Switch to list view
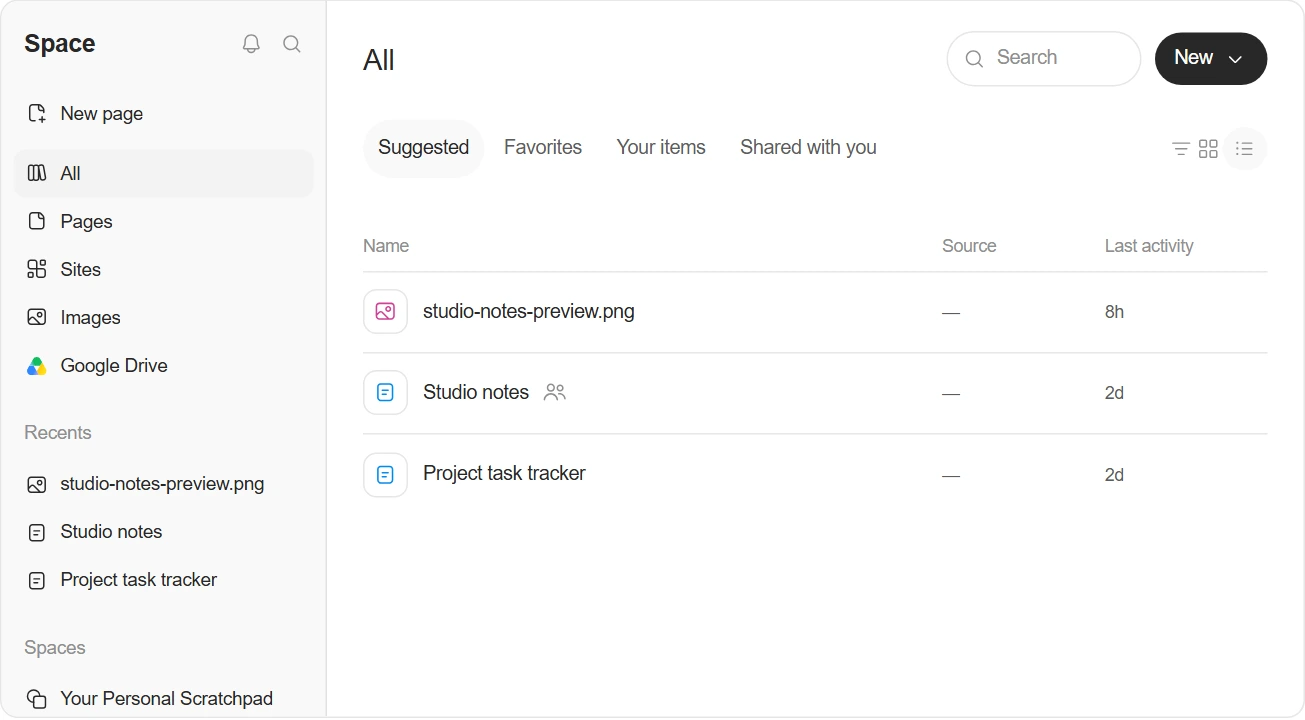The height and width of the screenshot is (720, 1305). tap(1245, 149)
